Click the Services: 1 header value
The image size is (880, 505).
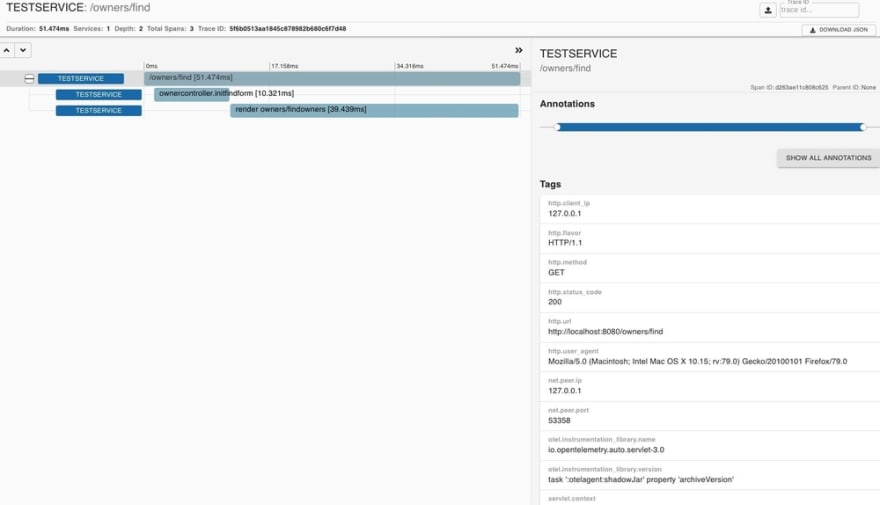[x=91, y=29]
